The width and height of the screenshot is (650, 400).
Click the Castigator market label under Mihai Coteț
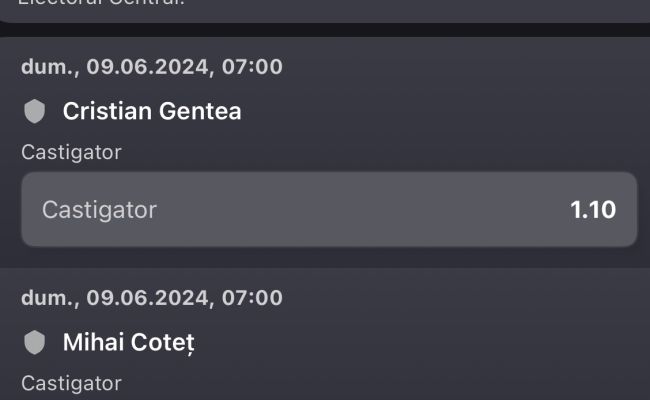pyautogui.click(x=71, y=383)
